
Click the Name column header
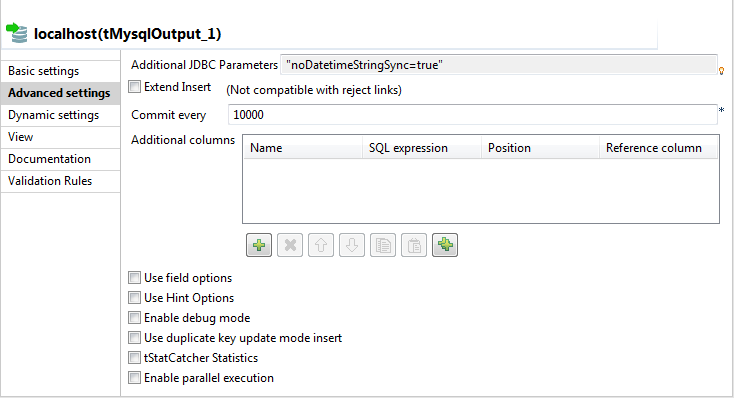[x=303, y=148]
